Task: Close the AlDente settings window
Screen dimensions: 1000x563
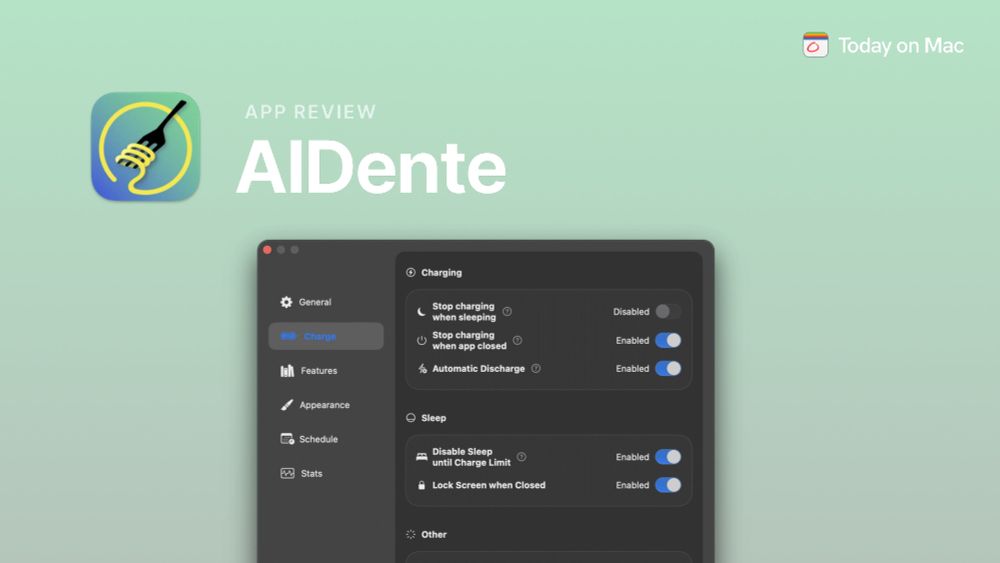Action: tap(267, 250)
